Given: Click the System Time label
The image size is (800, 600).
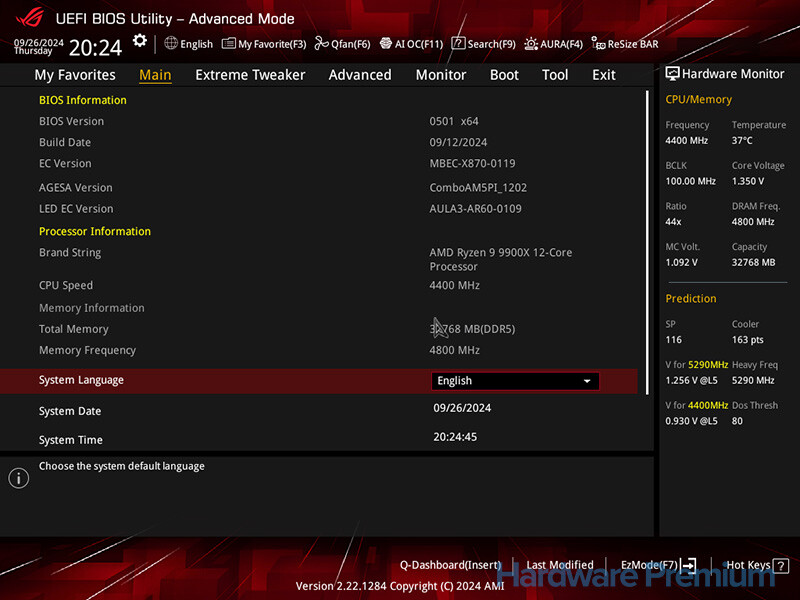Looking at the screenshot, I should pyautogui.click(x=71, y=440).
